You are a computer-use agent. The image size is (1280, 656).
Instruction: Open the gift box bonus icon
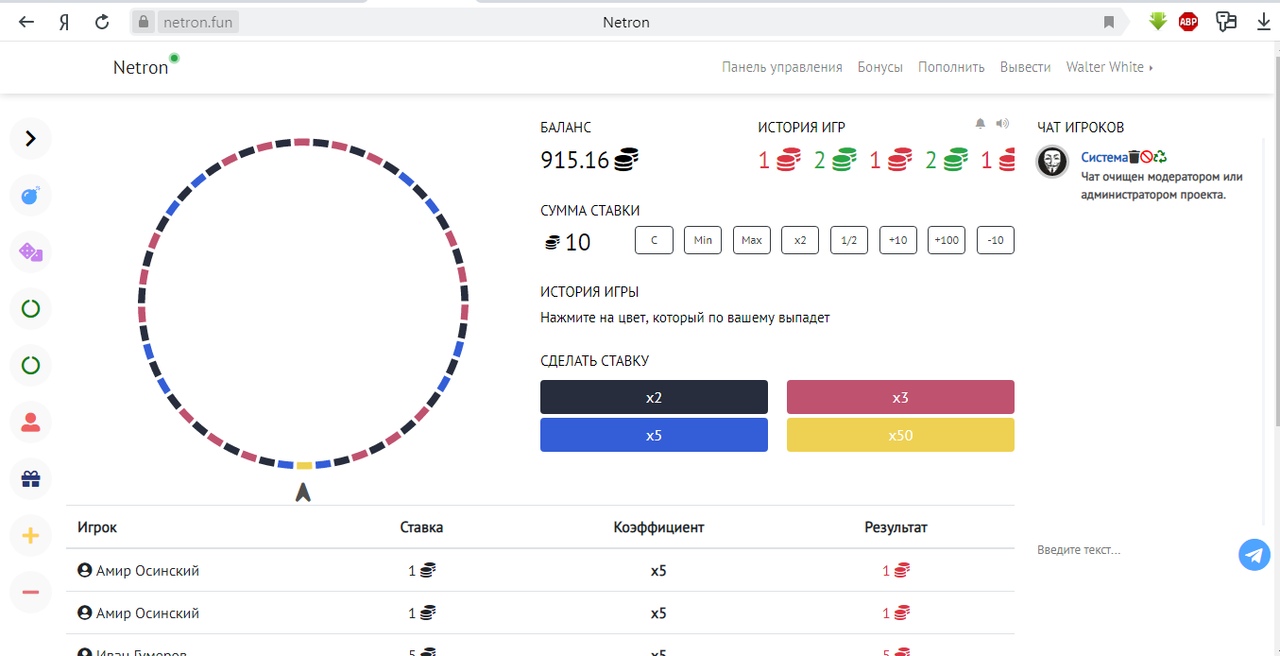click(x=30, y=479)
